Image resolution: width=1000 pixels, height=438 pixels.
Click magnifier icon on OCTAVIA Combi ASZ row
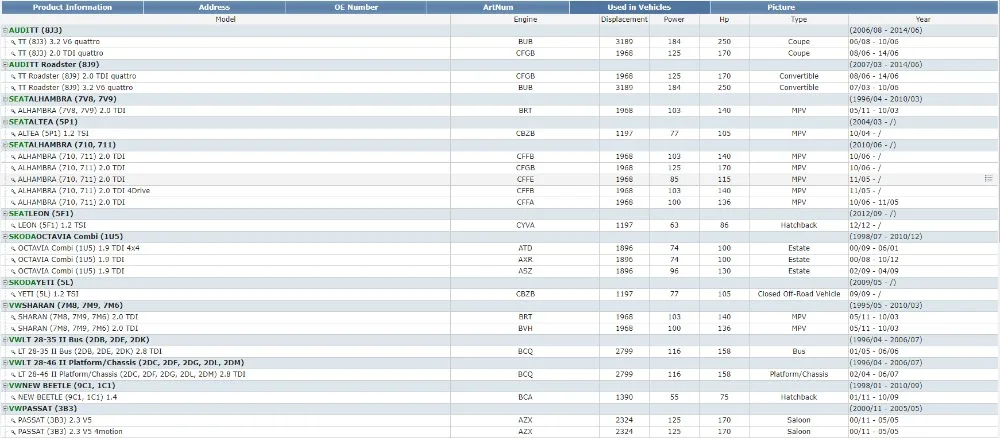point(13,271)
